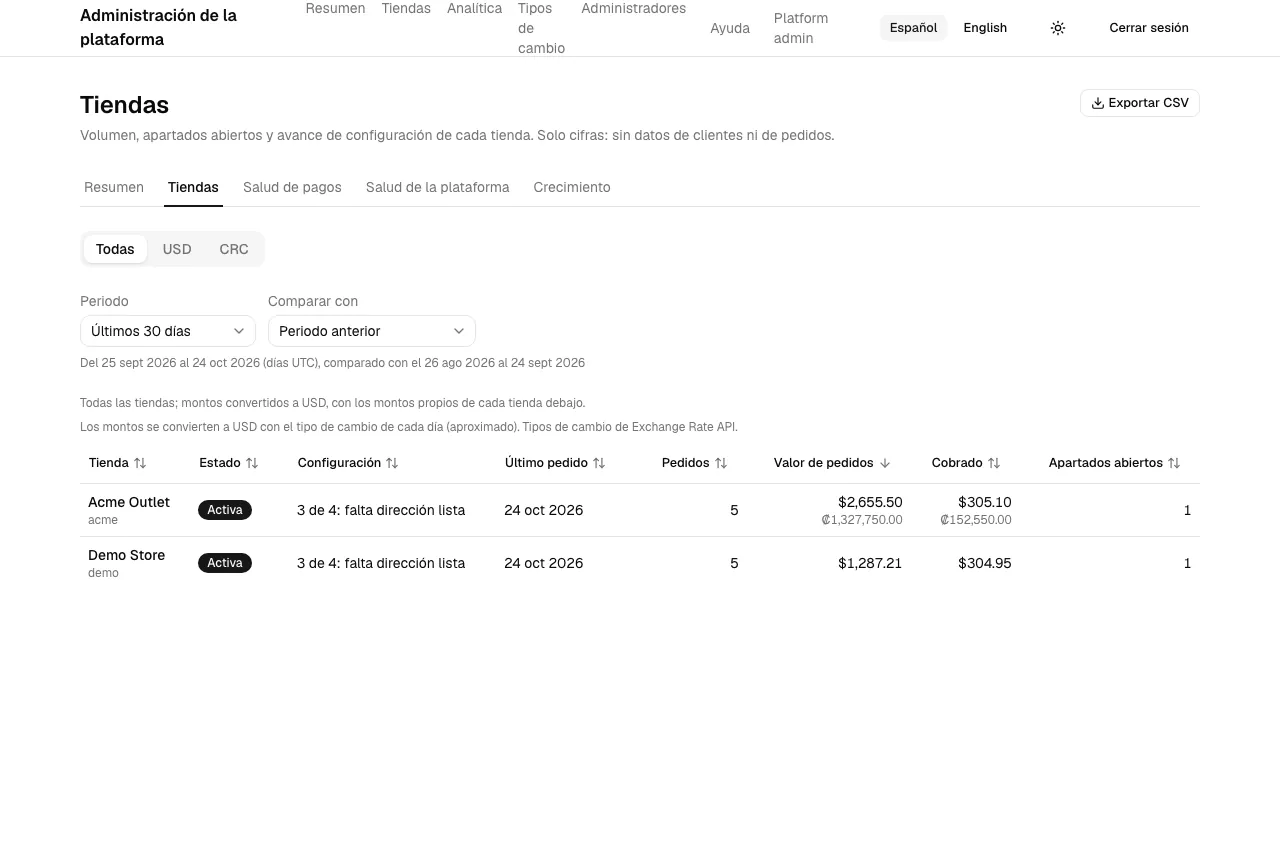Click the Exportar CSV button
The height and width of the screenshot is (860, 1280).
[1140, 103]
